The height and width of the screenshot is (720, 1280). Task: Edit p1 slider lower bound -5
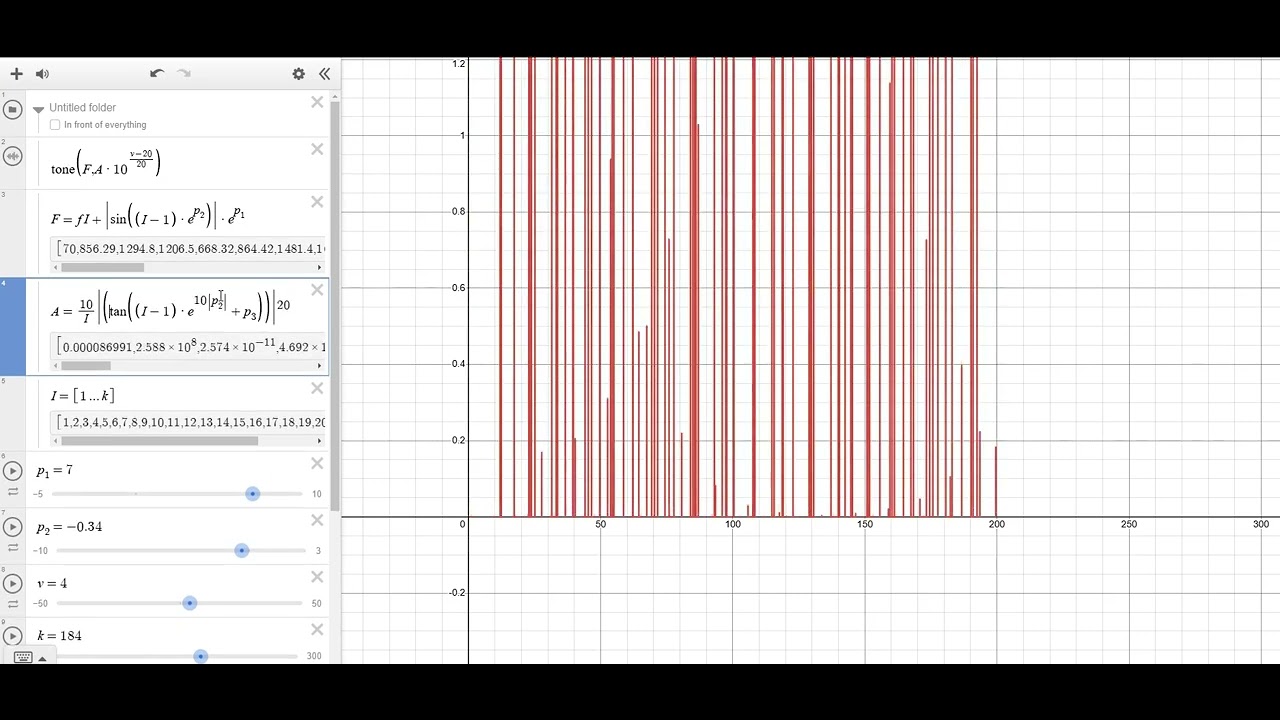38,494
